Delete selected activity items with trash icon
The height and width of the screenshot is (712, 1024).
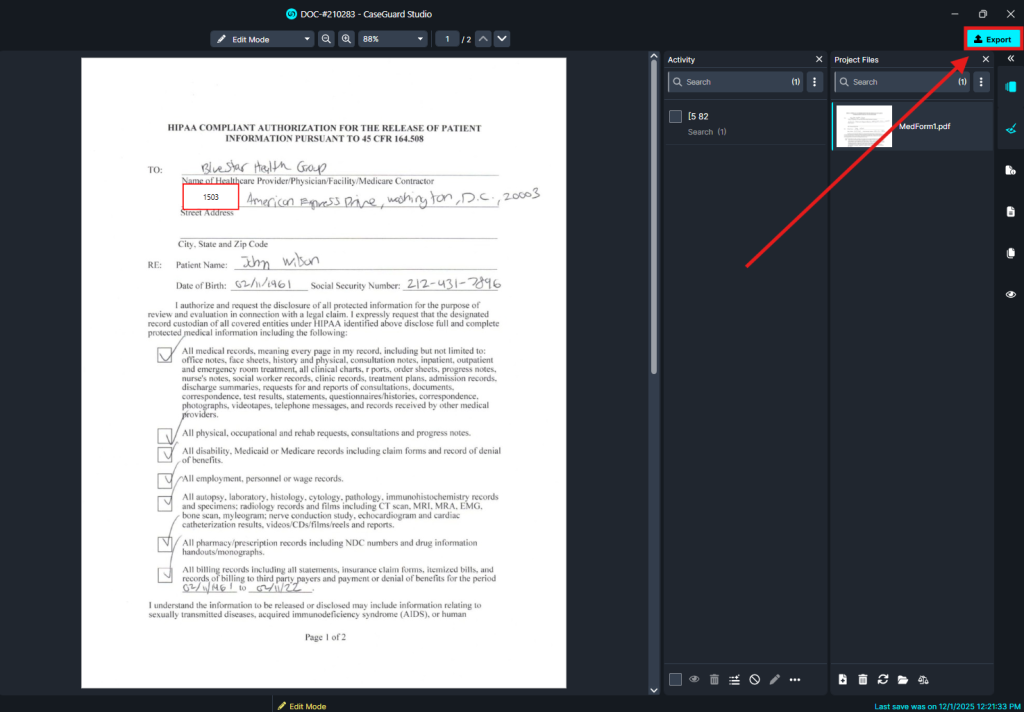(x=714, y=680)
